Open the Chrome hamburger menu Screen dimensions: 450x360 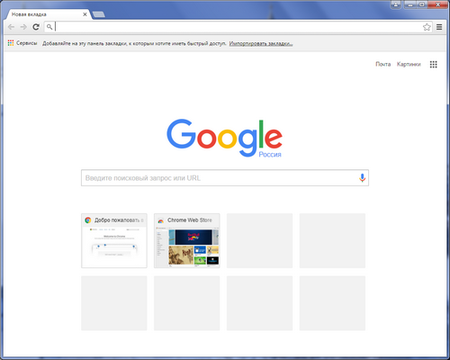[x=439, y=27]
